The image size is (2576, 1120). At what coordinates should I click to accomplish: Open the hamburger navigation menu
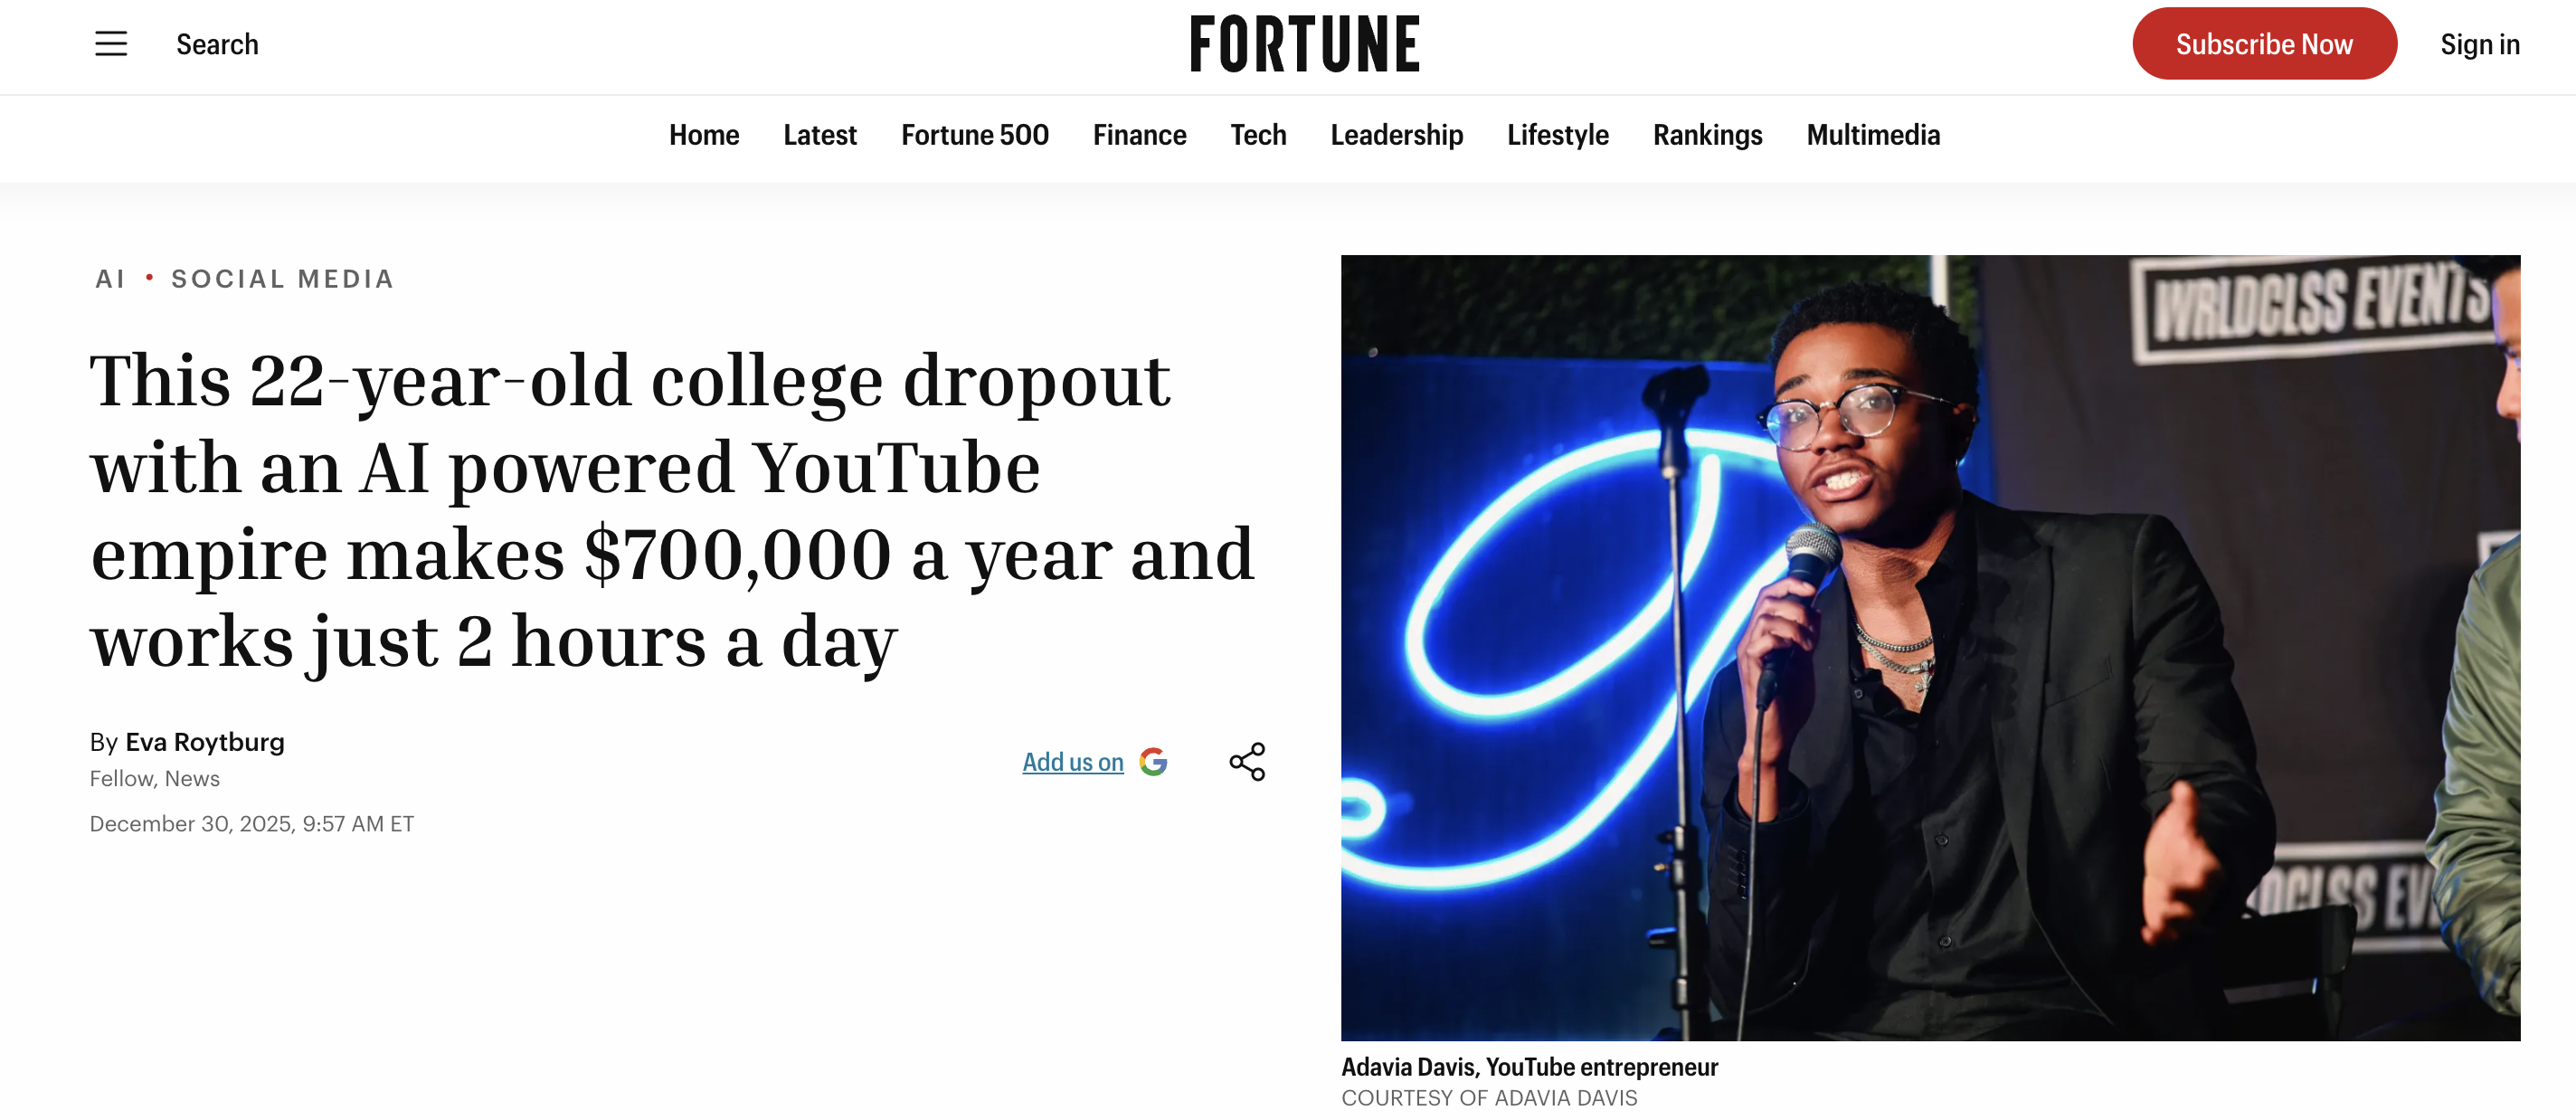coord(111,44)
